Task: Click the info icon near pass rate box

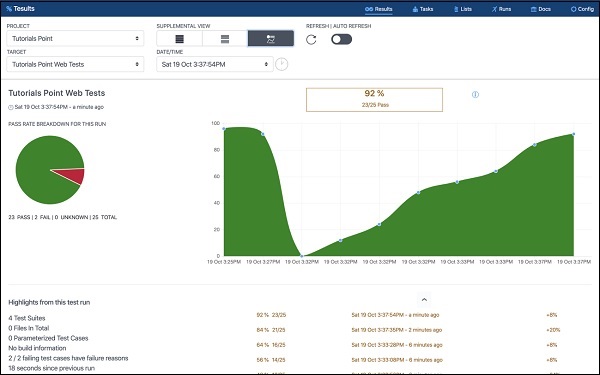Action: [x=475, y=95]
